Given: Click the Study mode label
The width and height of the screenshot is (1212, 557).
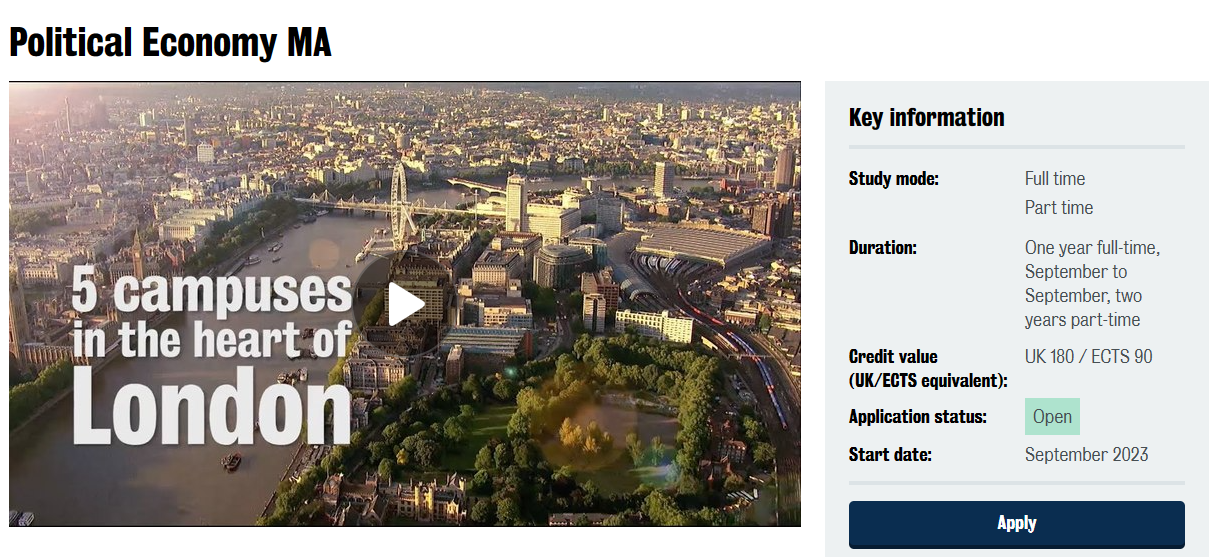Looking at the screenshot, I should coord(893,179).
